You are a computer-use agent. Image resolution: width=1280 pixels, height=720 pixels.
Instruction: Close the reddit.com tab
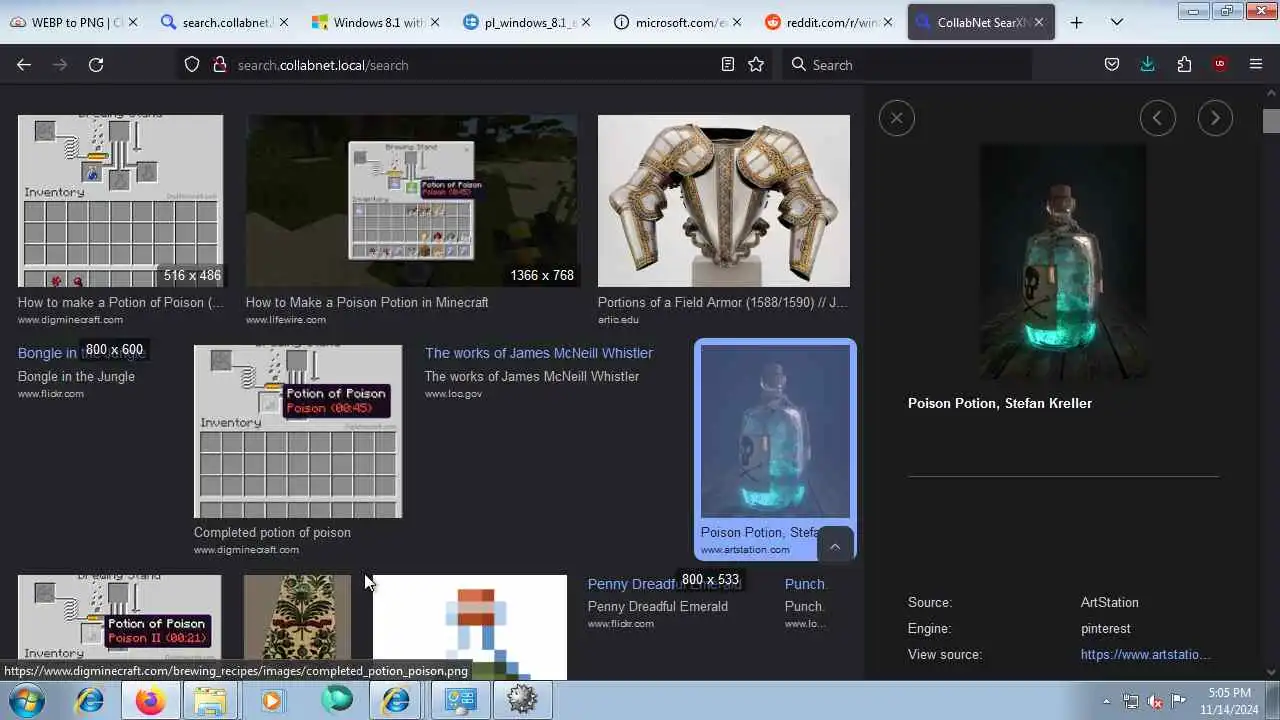[888, 22]
